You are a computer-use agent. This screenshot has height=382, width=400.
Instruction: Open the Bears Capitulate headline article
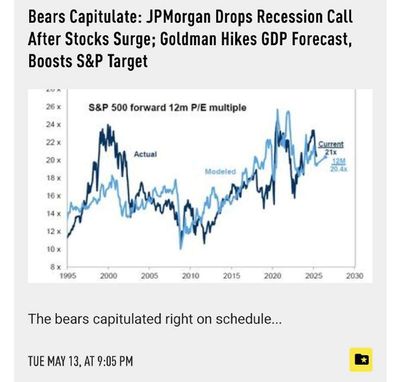[x=190, y=39]
